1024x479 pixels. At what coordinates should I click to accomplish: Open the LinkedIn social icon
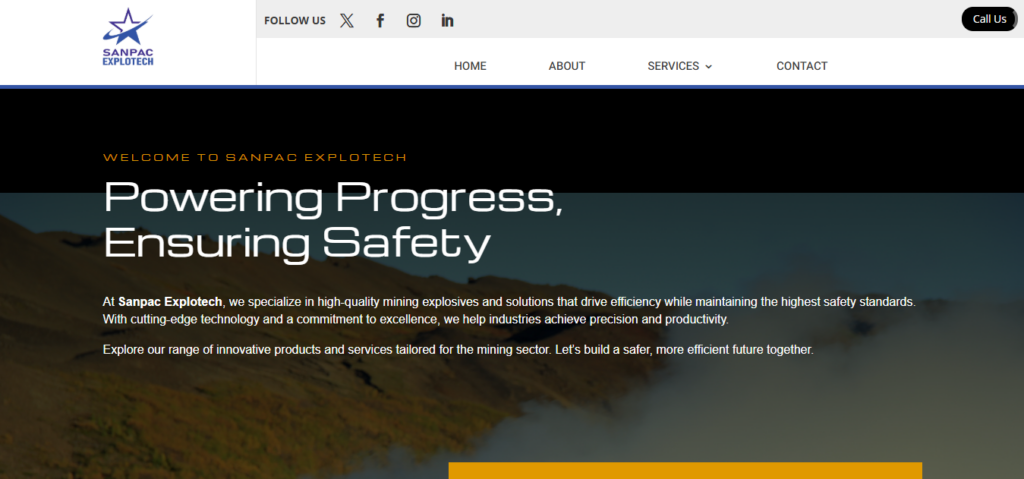pos(447,20)
